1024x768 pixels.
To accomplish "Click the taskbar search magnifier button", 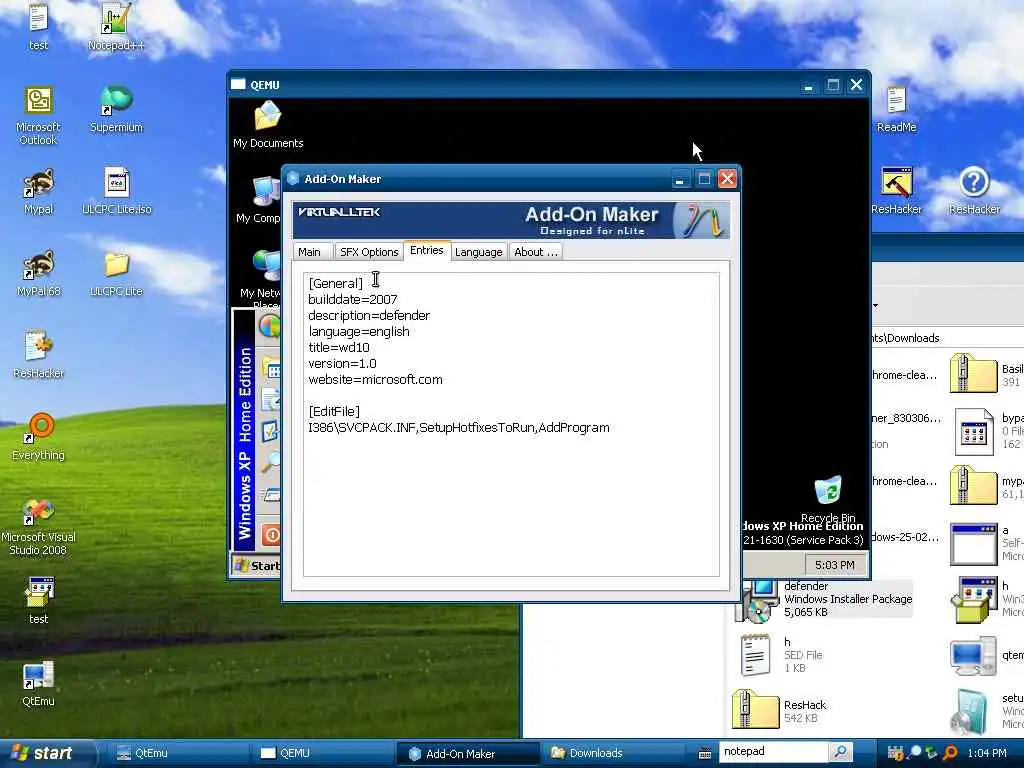I will click(840, 752).
